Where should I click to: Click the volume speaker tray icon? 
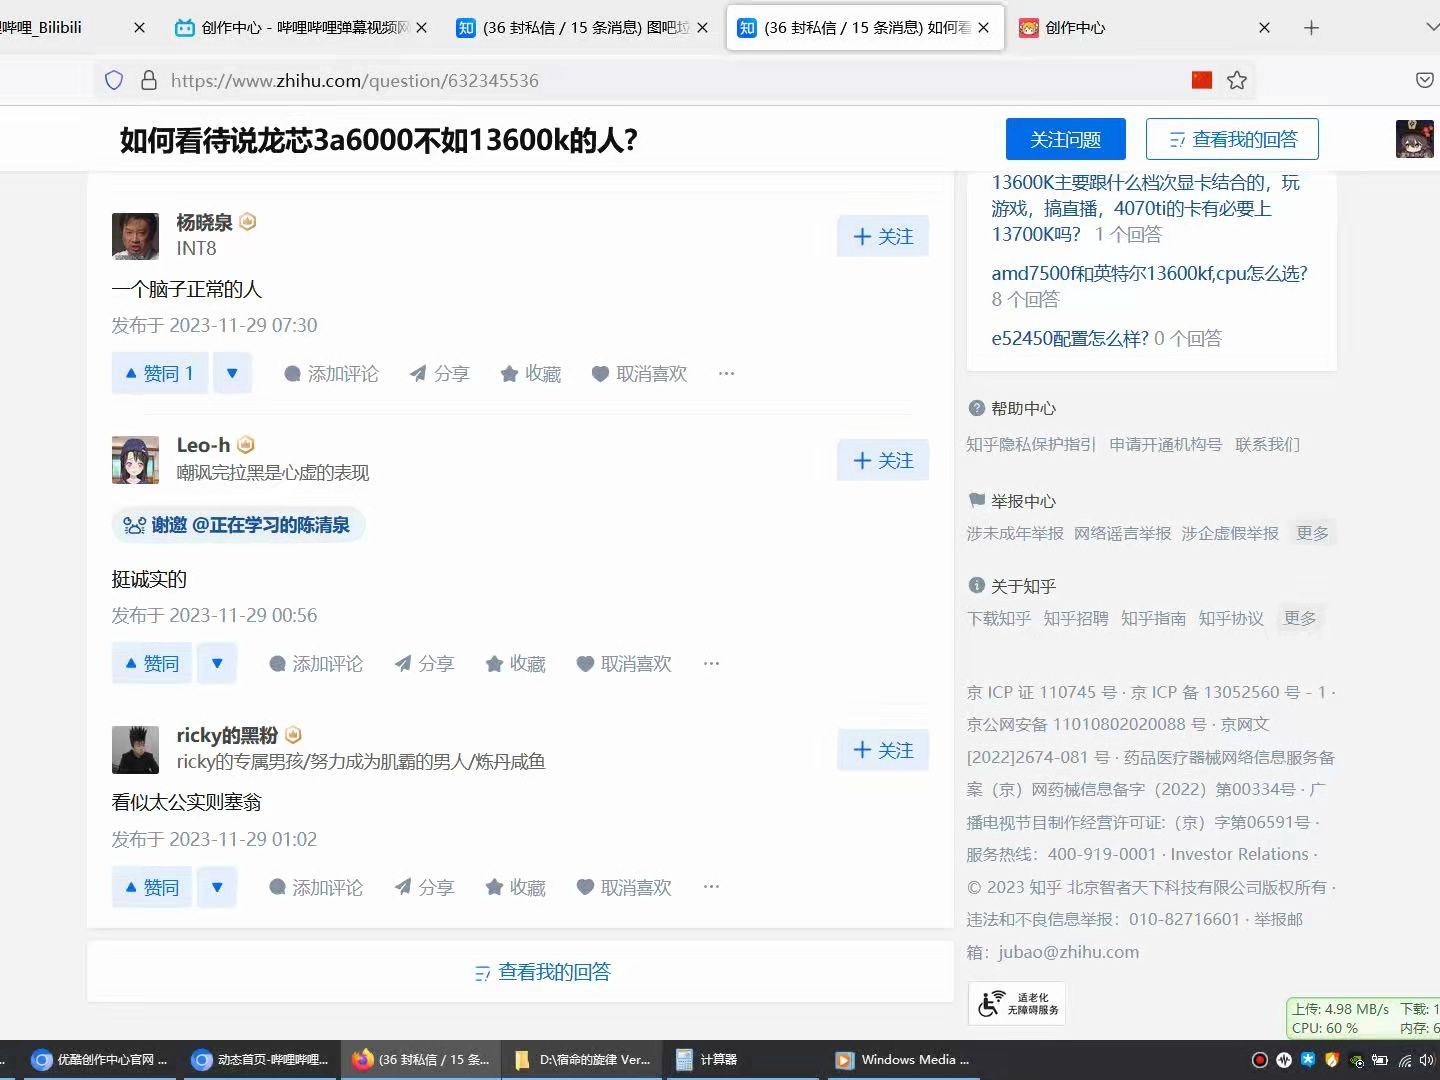(x=1427, y=1060)
